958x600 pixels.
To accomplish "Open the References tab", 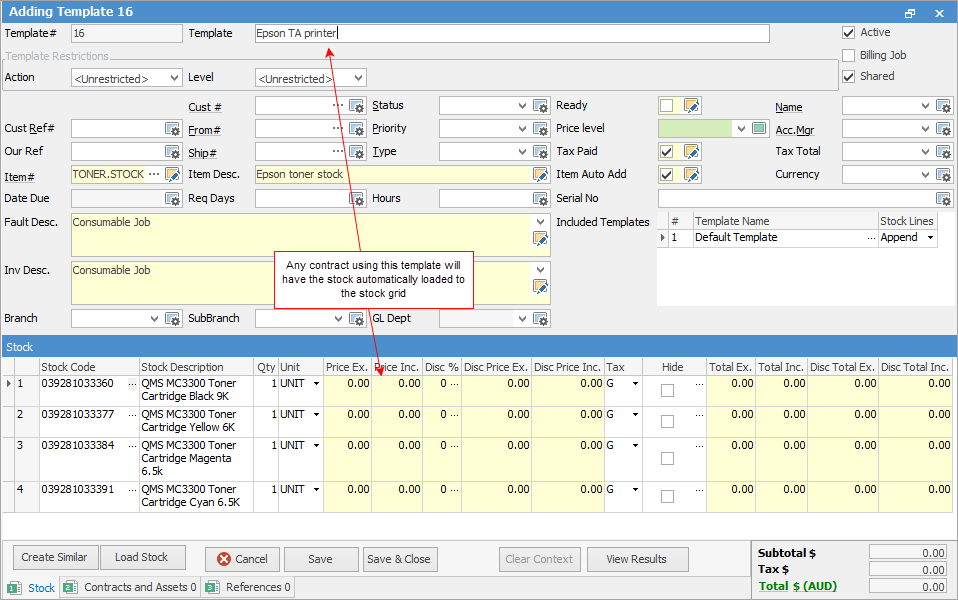I will point(250,588).
